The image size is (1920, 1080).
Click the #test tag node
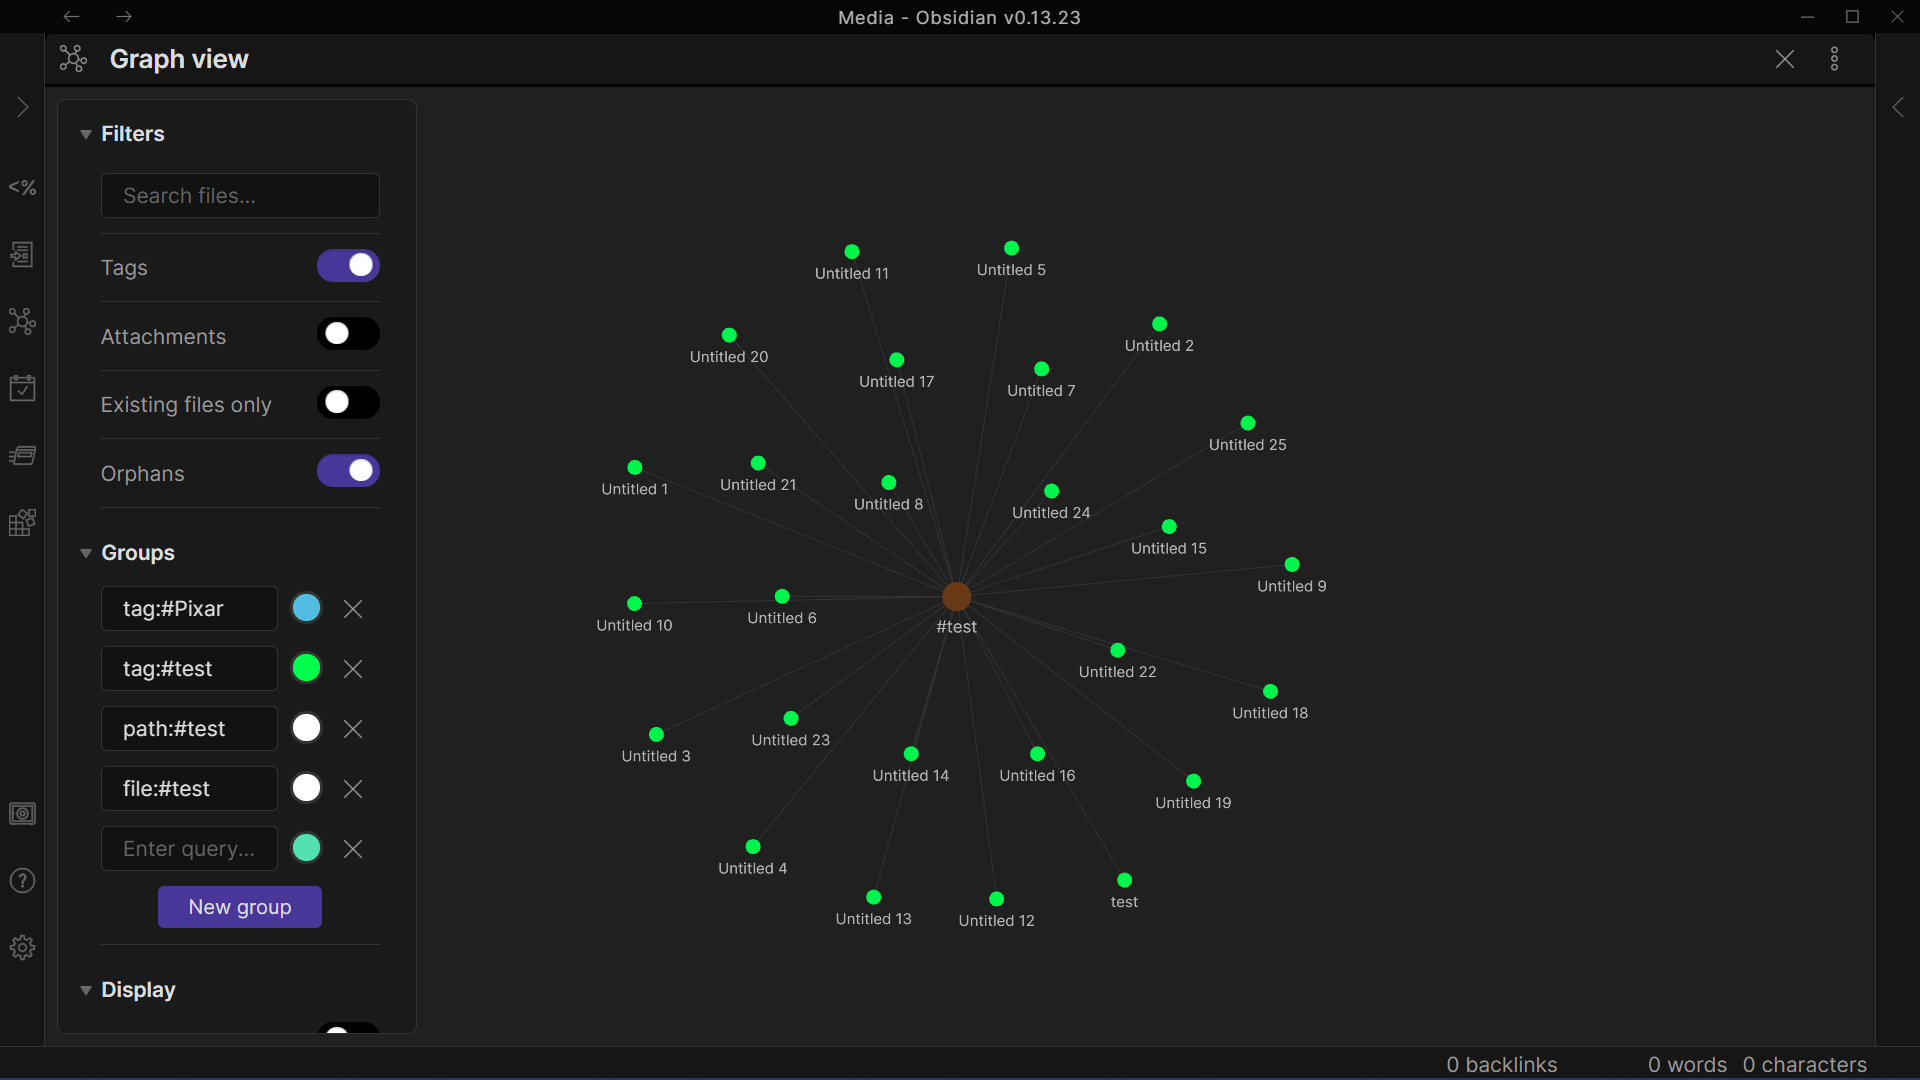[956, 597]
